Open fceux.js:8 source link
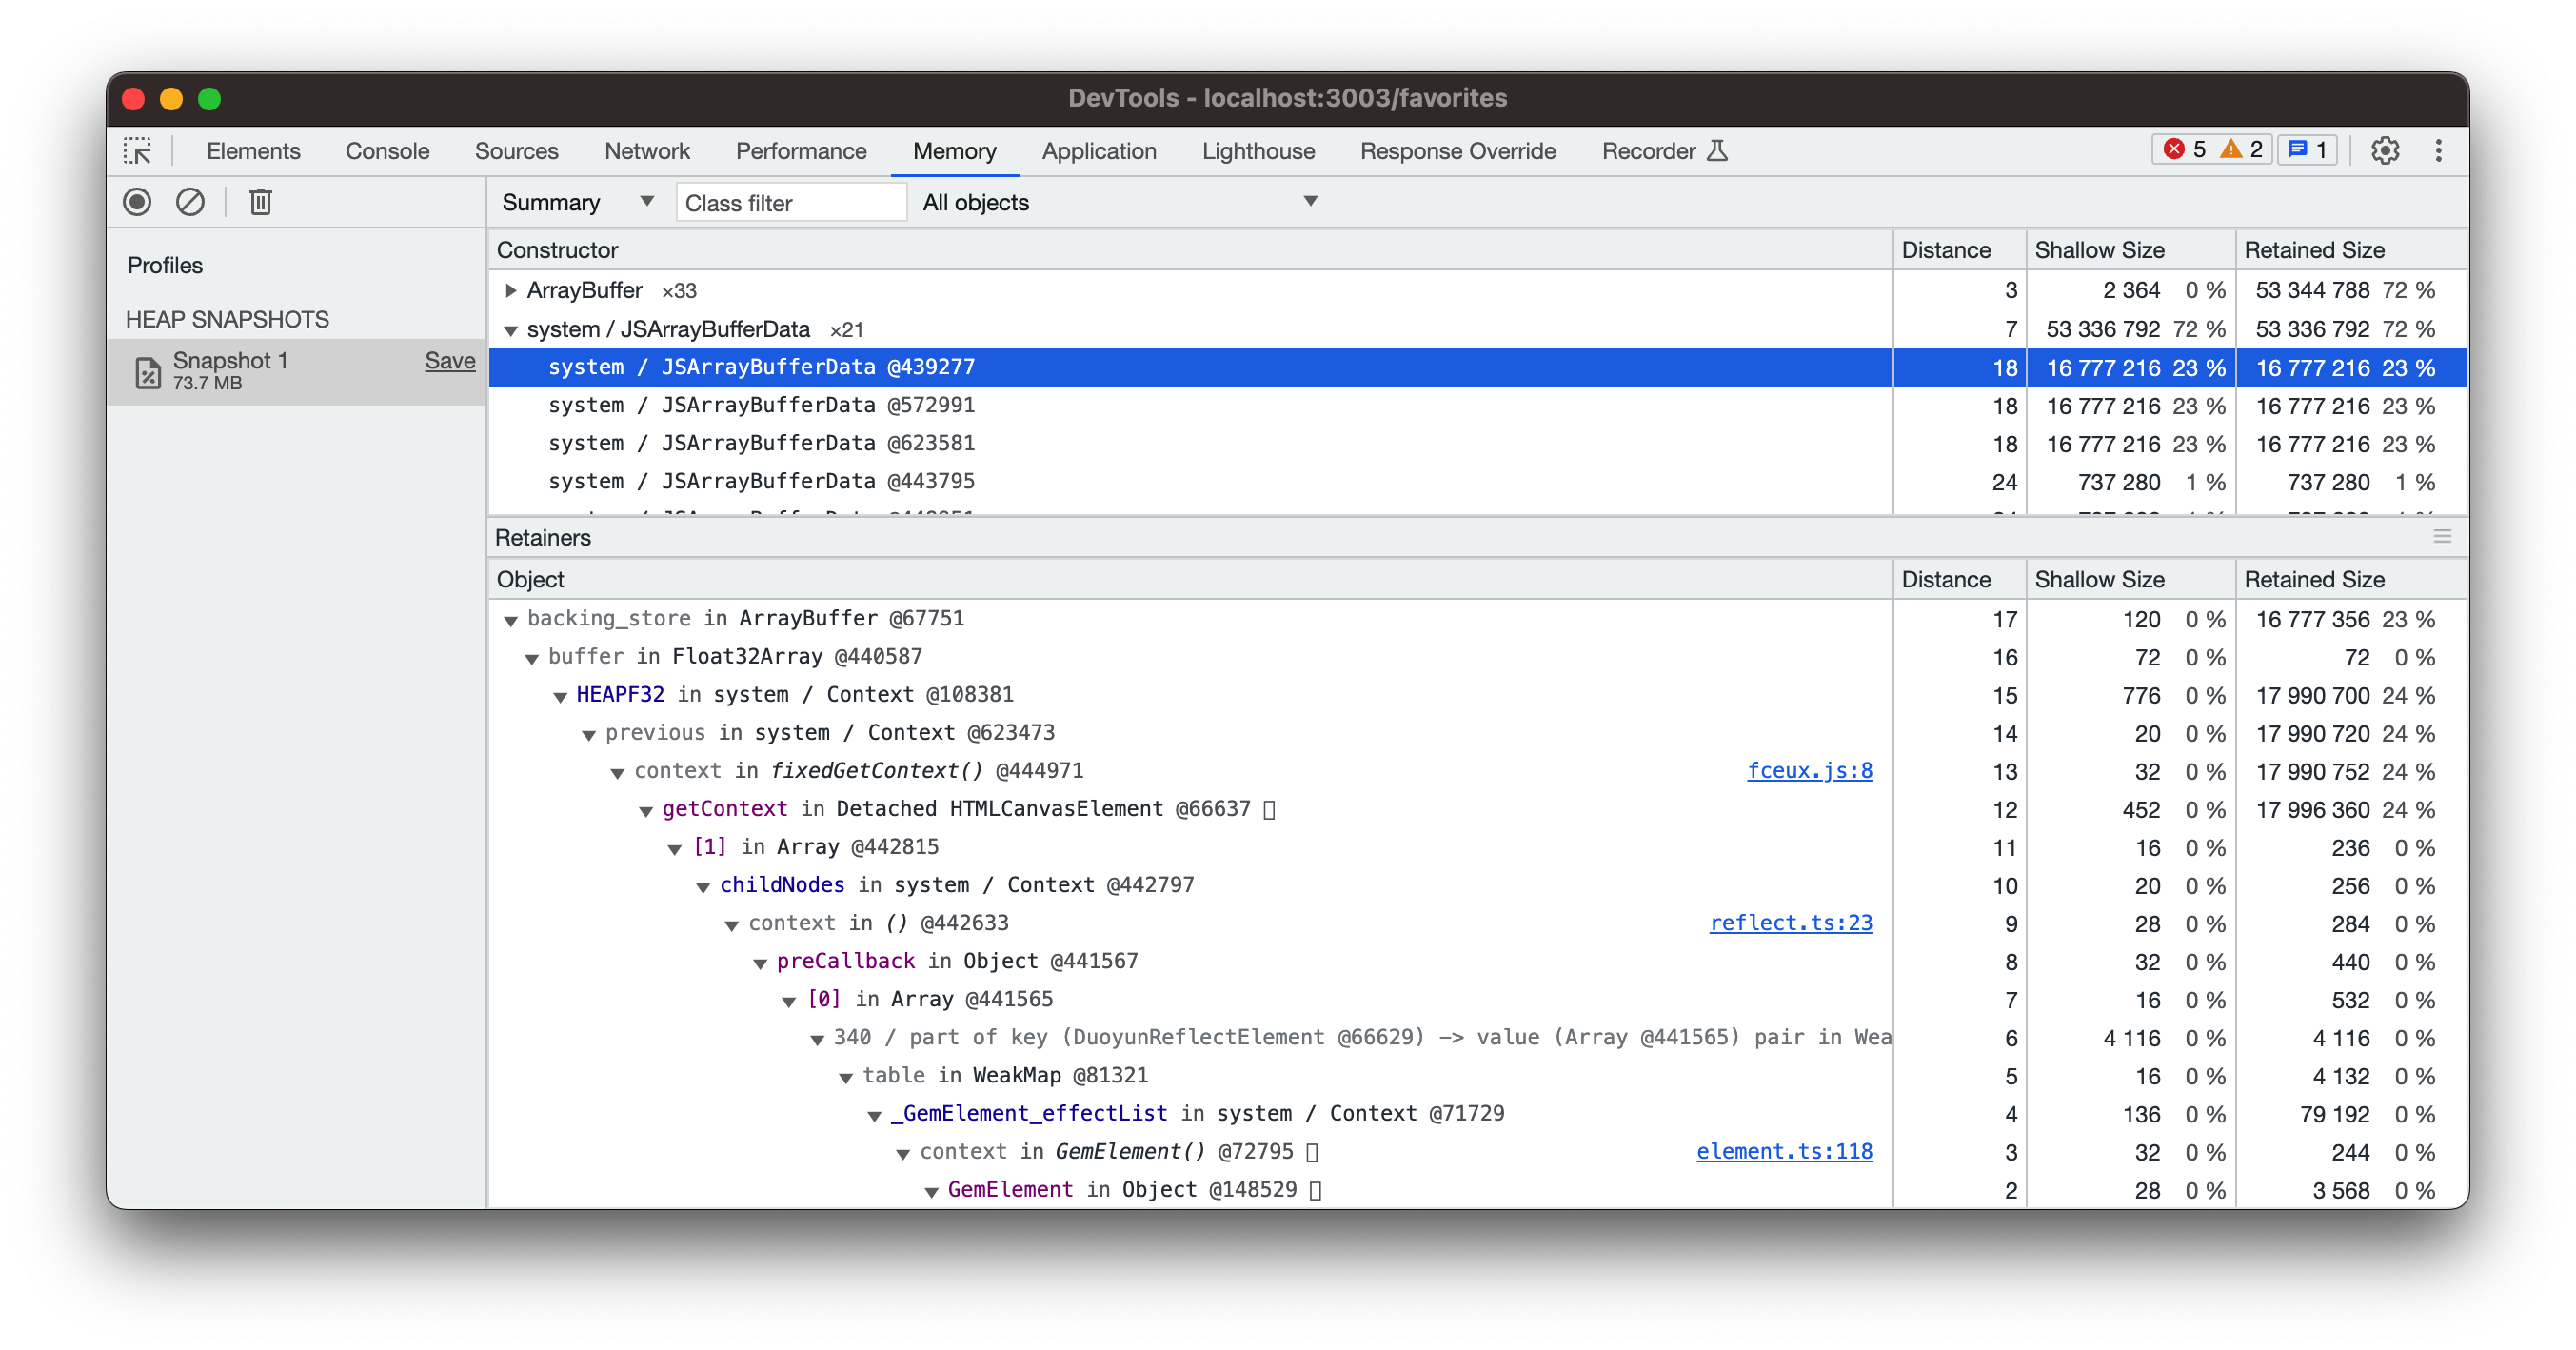 pyautogui.click(x=1809, y=770)
